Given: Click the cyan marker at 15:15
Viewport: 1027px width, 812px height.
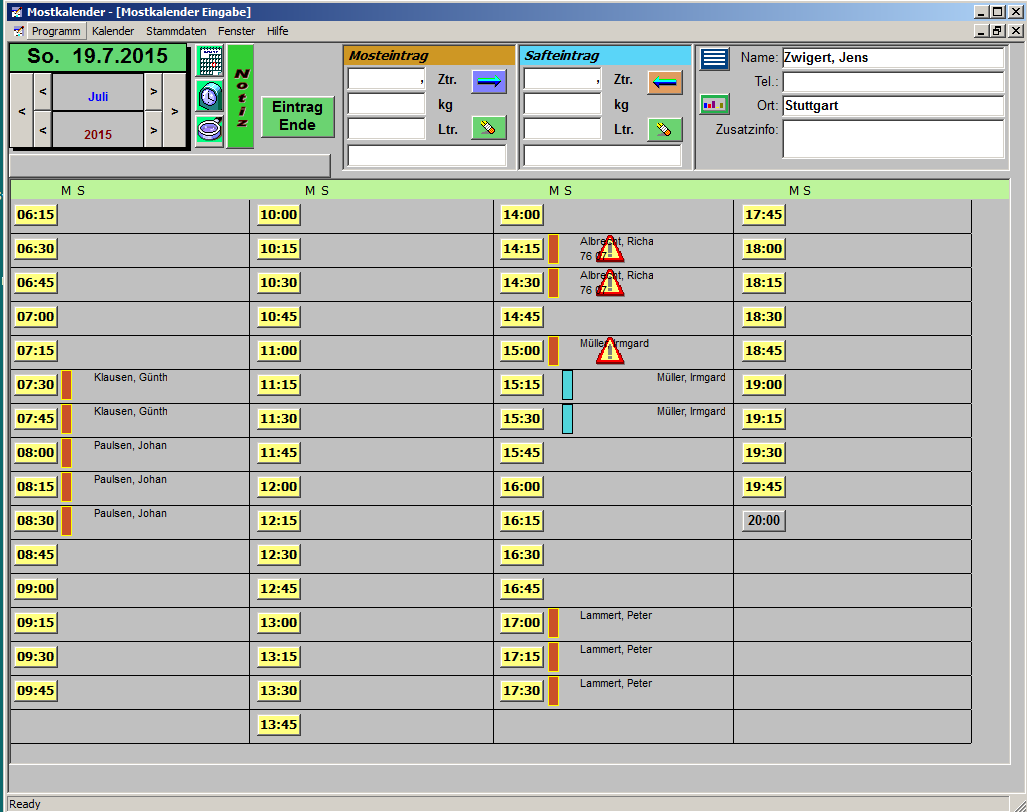Looking at the screenshot, I should tap(567, 385).
